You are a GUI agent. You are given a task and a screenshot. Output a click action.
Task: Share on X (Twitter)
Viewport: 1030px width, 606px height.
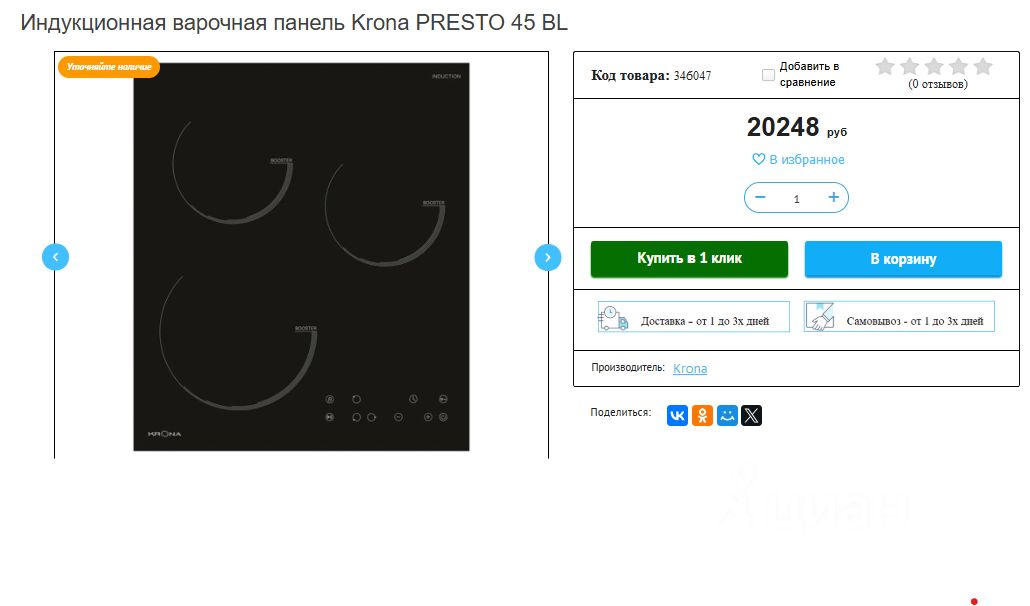[x=751, y=416]
